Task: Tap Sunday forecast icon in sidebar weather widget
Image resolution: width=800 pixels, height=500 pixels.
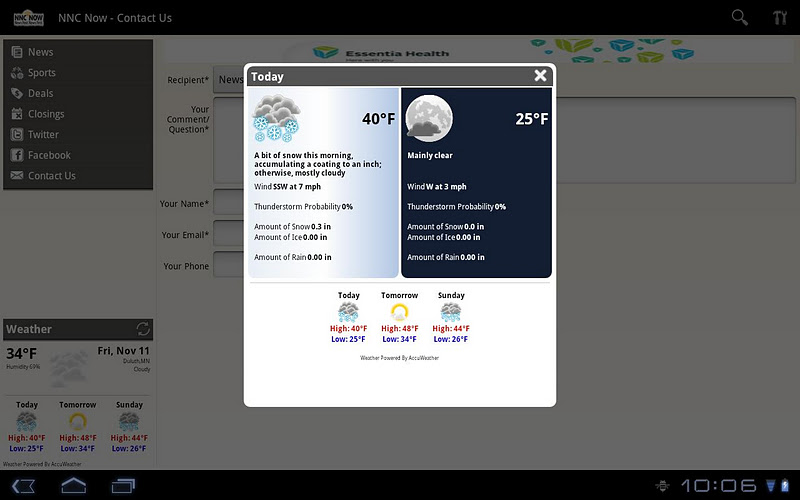Action: (129, 422)
